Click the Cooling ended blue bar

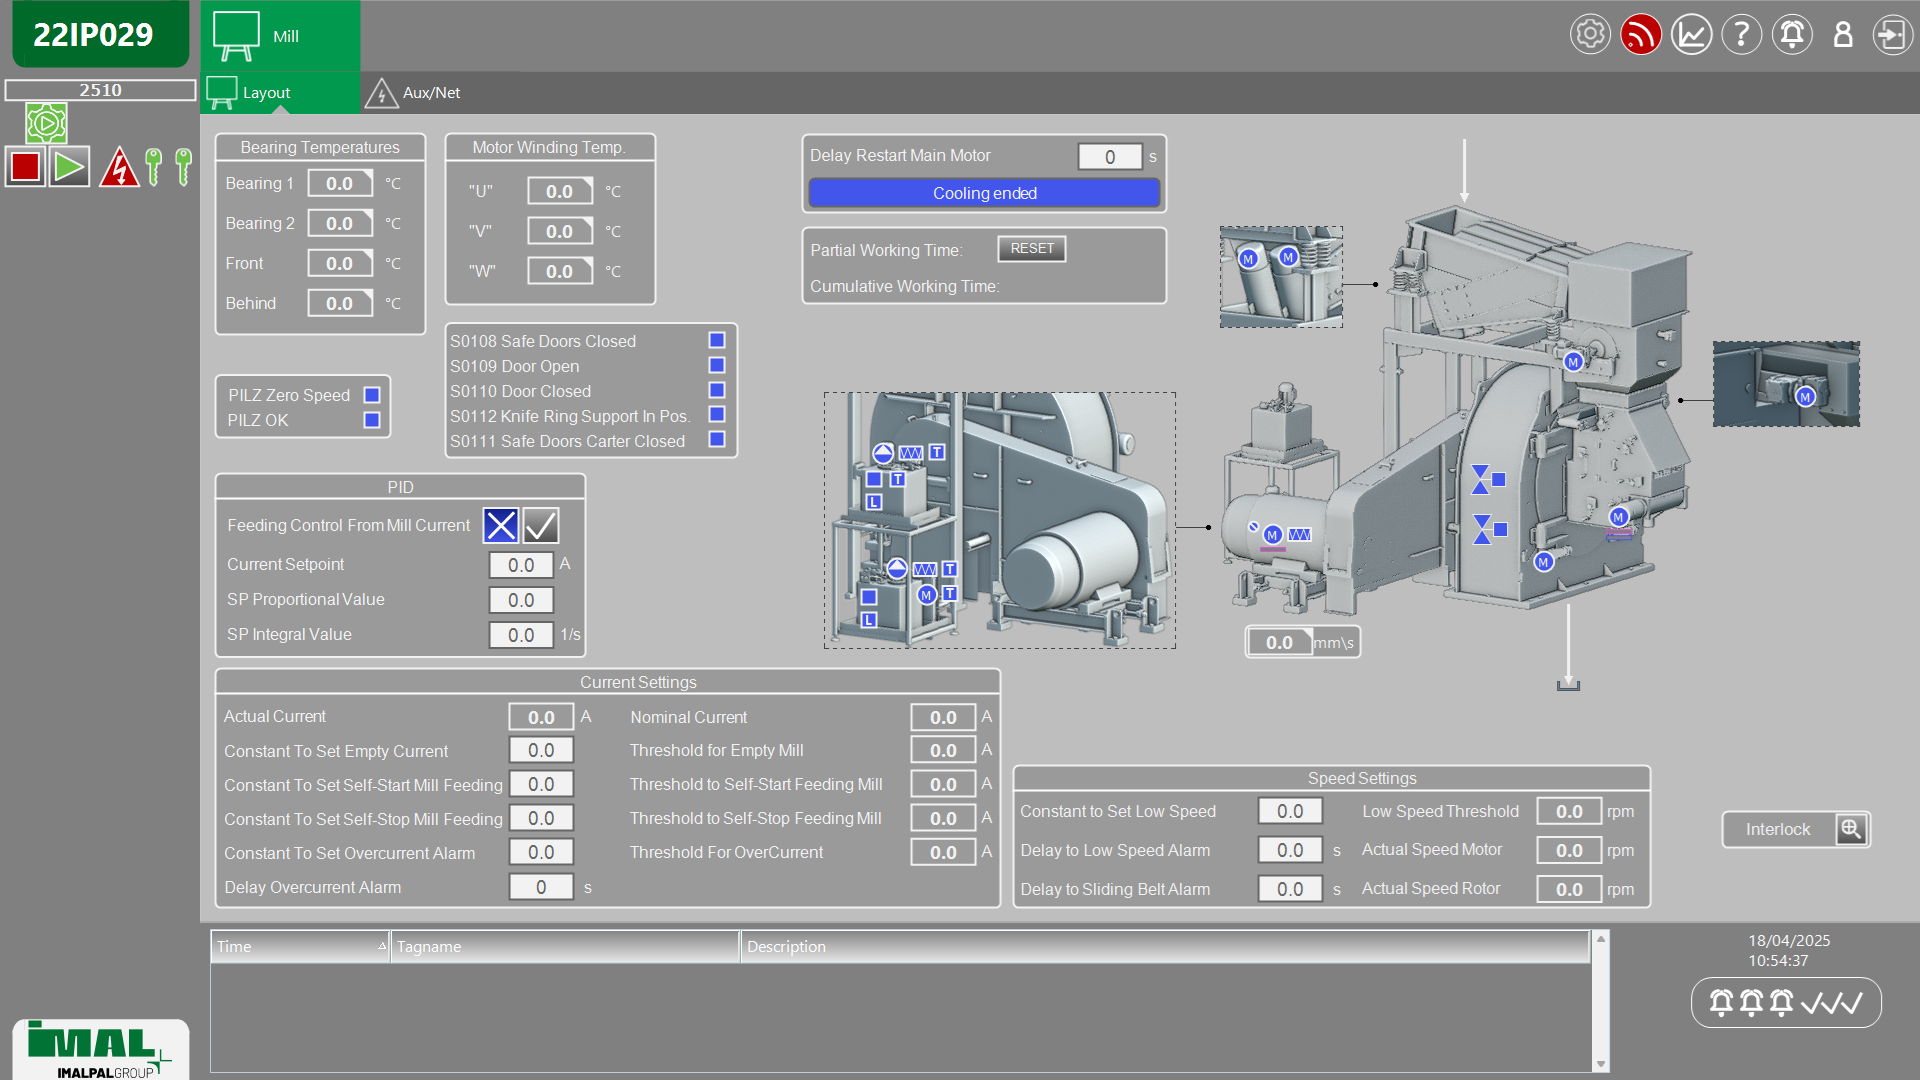pos(984,193)
